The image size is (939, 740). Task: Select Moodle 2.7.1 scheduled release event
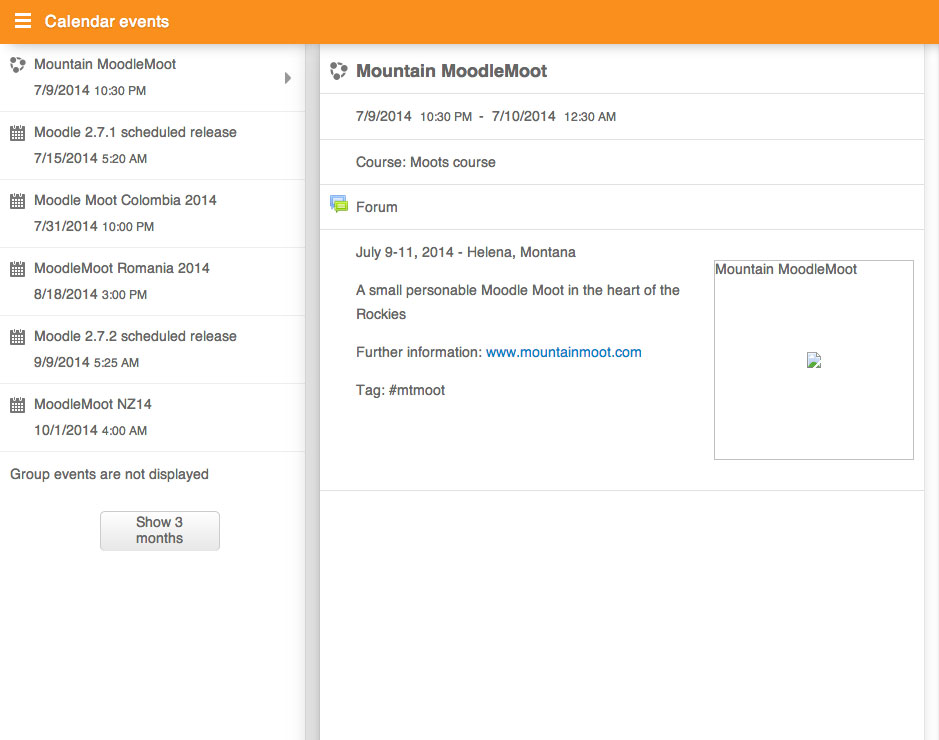point(152,145)
